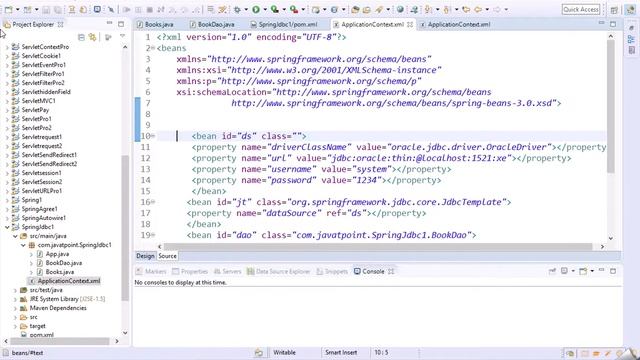Image resolution: width=640 pixels, height=360 pixels.
Task: Switch to the Source tab
Action: click(167, 256)
